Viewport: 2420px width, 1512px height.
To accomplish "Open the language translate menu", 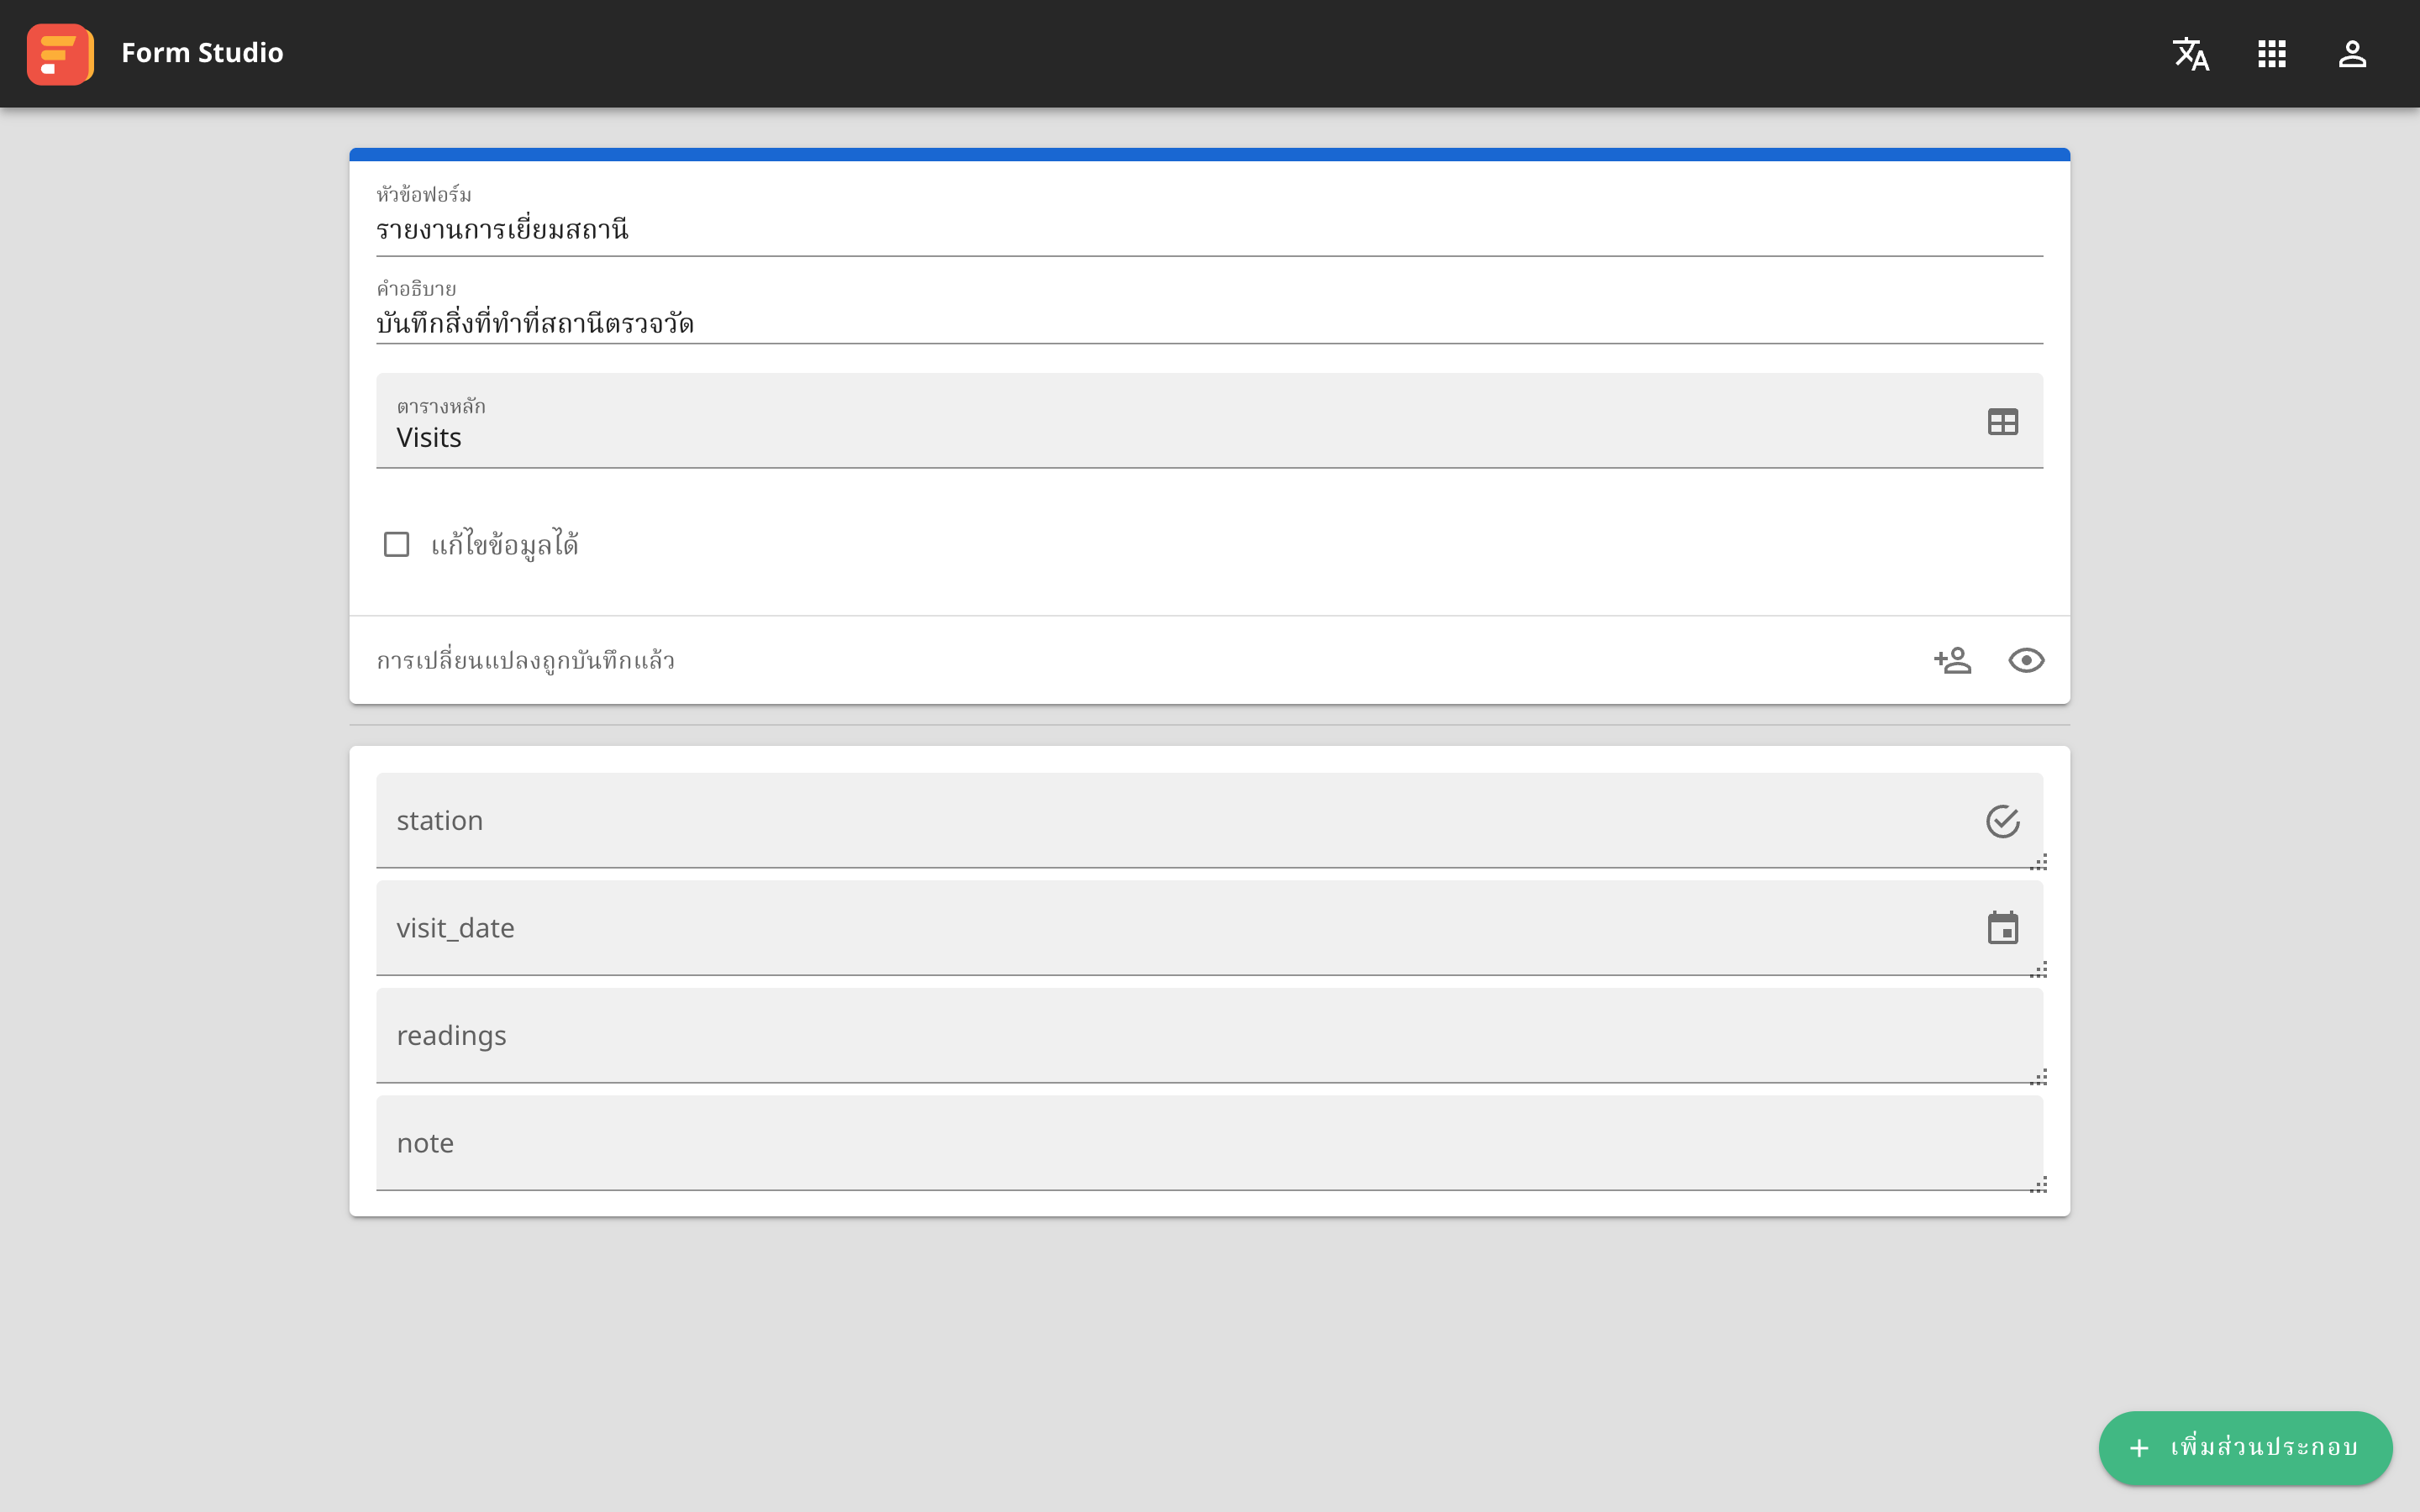I will tap(2191, 54).
